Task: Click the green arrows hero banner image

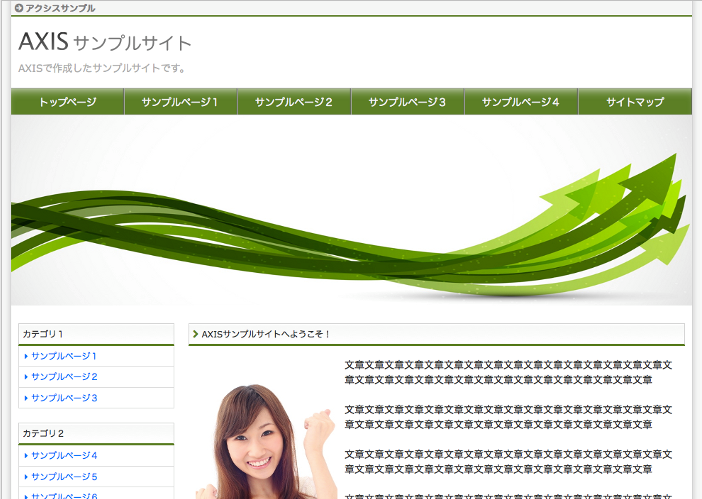Action: (x=351, y=210)
